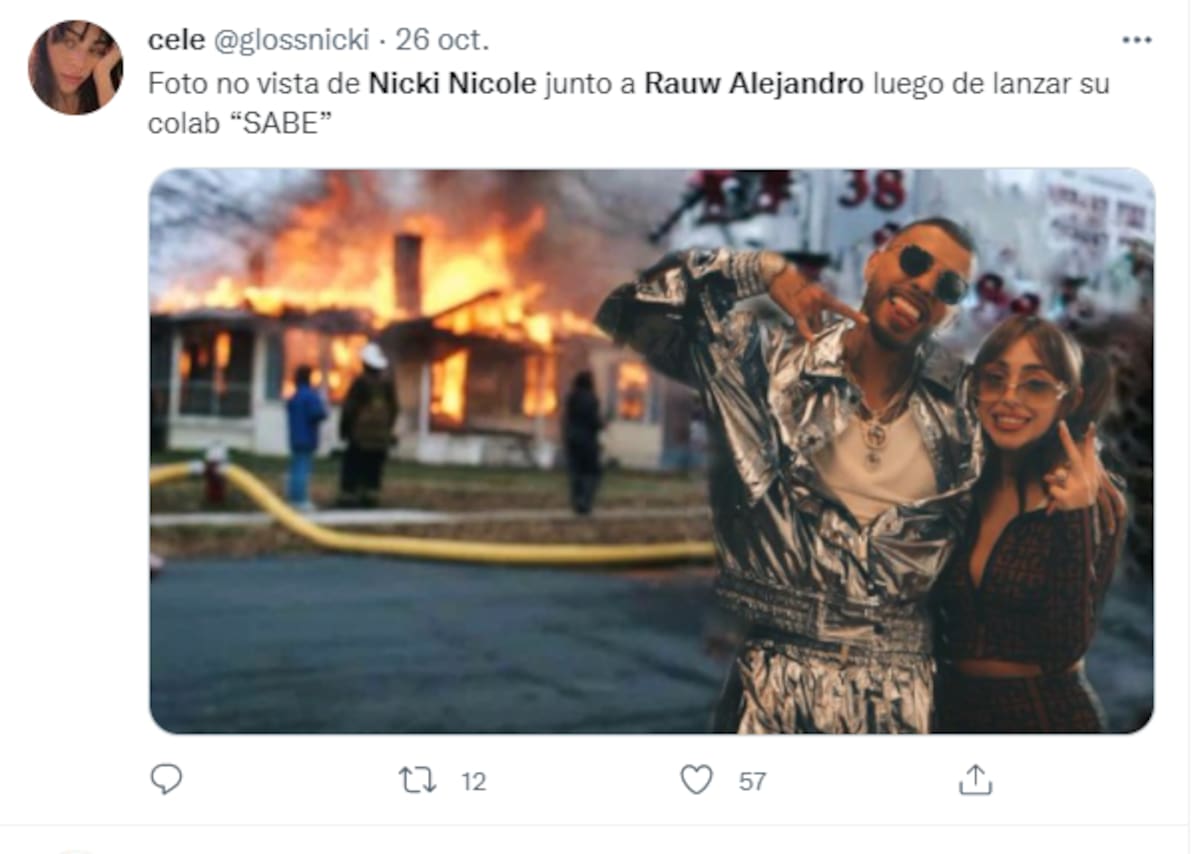This screenshot has height=854, width=1200.
Task: Open the three-dot more options menu
Action: tap(1137, 40)
